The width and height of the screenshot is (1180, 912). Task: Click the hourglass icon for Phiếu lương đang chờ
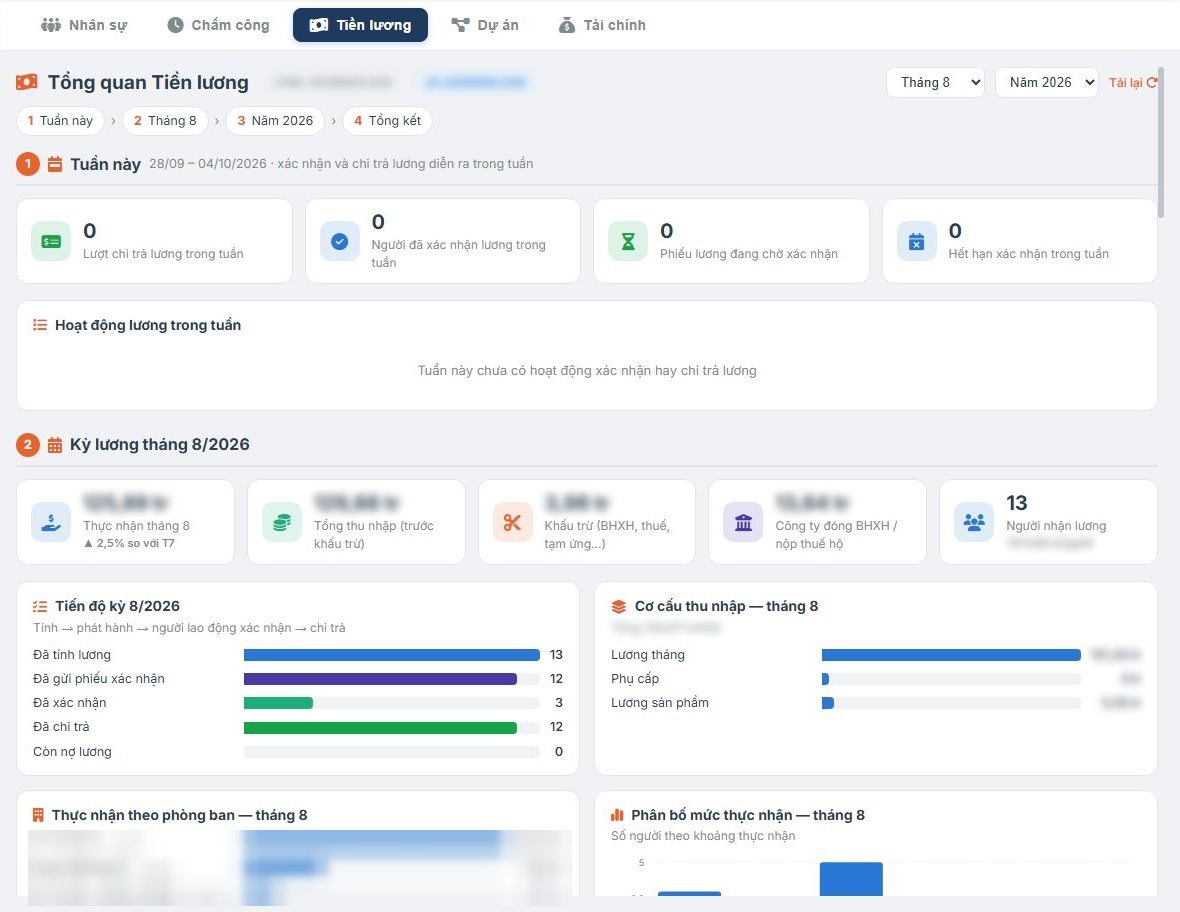(x=628, y=242)
